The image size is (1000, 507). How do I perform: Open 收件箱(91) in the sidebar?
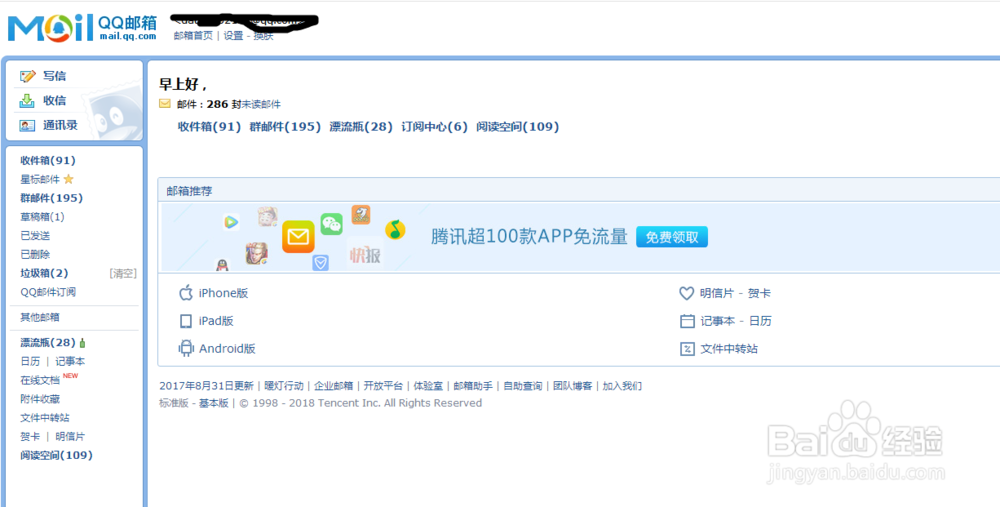coord(48,161)
